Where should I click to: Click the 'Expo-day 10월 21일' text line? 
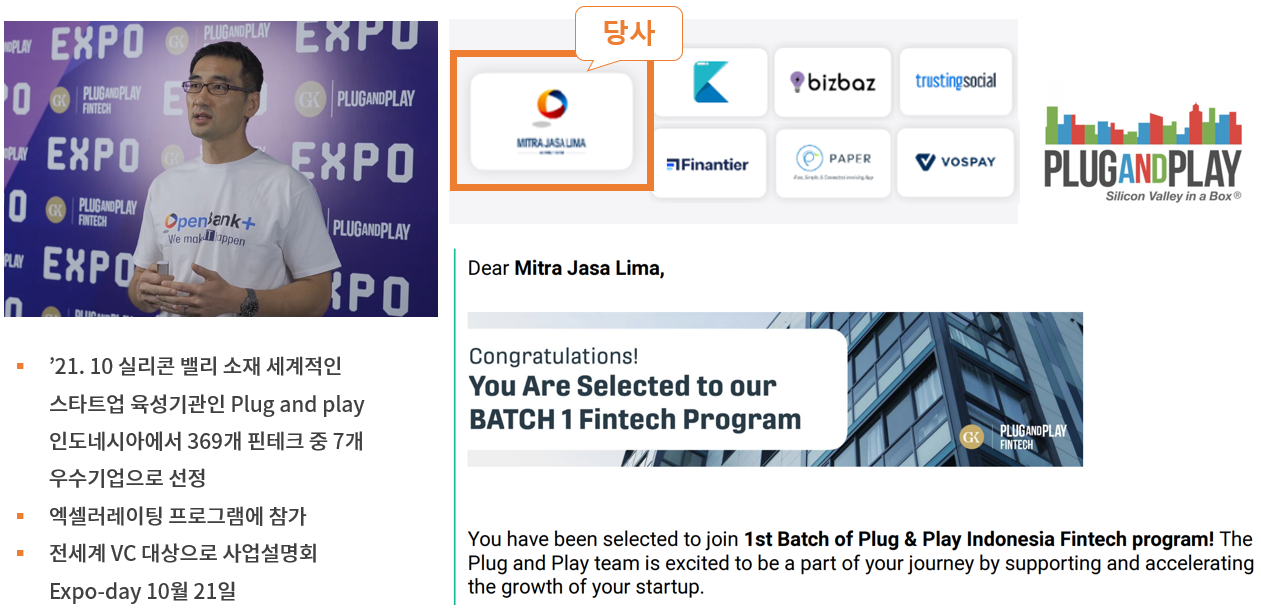pos(142,591)
